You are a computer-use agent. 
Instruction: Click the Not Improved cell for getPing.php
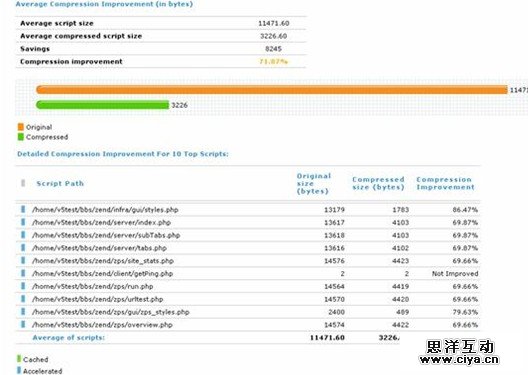pyautogui.click(x=455, y=274)
